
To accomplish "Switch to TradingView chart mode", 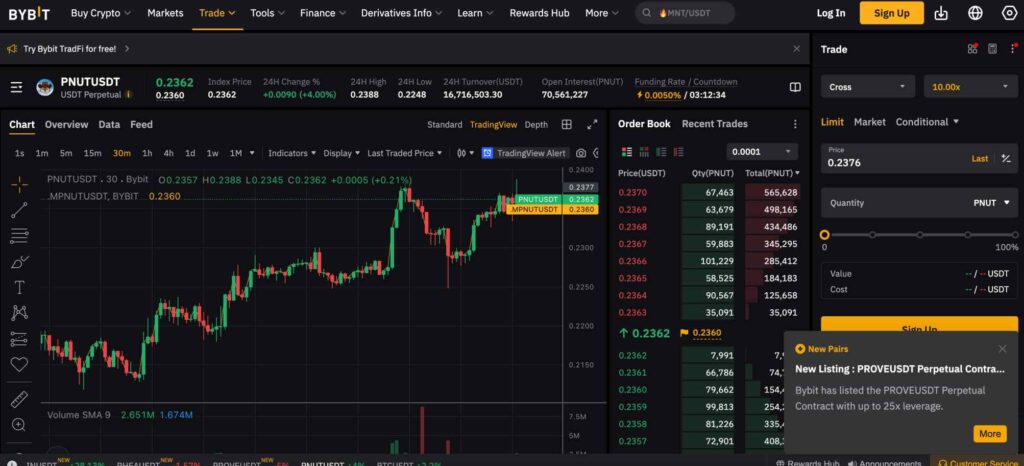I will (x=493, y=125).
